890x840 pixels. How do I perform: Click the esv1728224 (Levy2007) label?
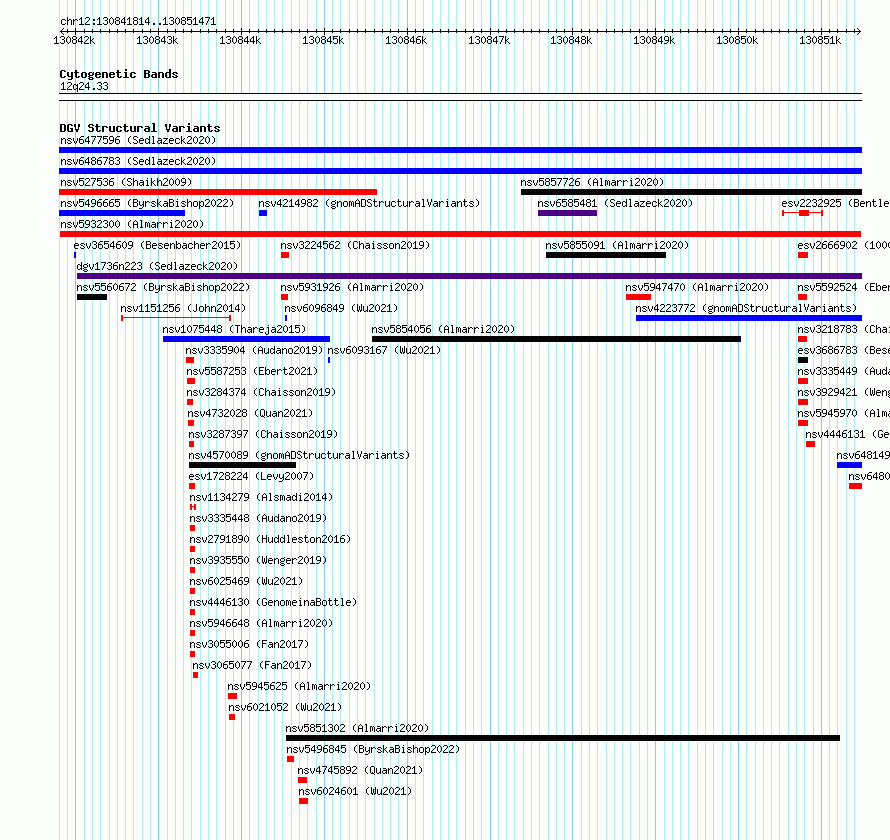(x=251, y=476)
